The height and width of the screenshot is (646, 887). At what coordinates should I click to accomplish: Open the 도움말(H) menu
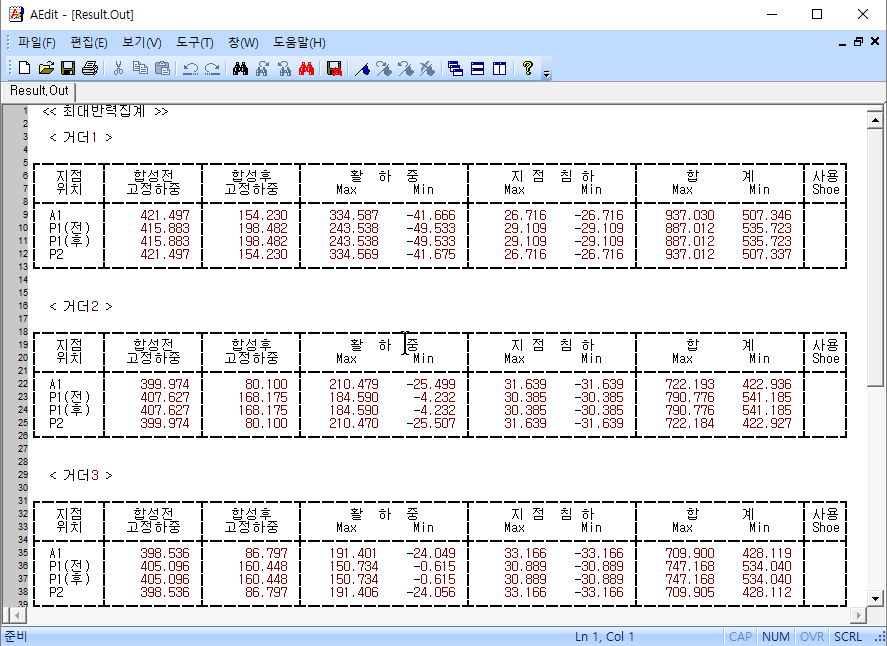click(x=299, y=42)
